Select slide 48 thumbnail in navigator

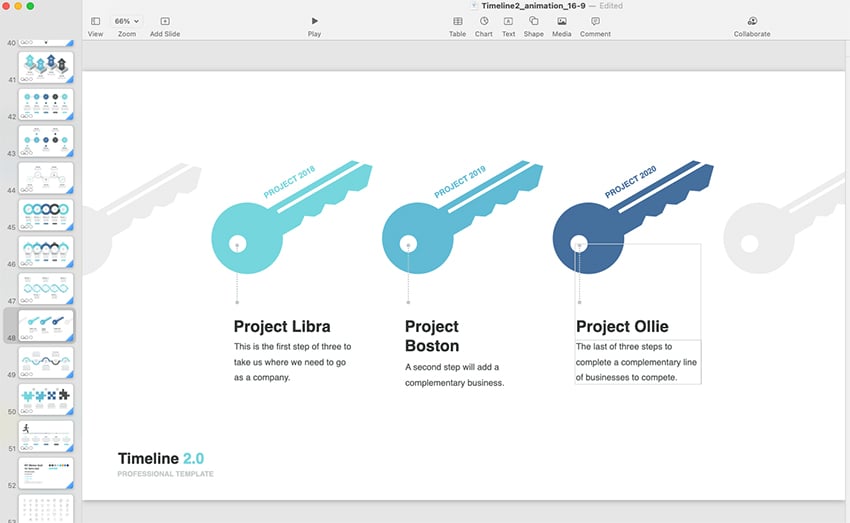46,325
